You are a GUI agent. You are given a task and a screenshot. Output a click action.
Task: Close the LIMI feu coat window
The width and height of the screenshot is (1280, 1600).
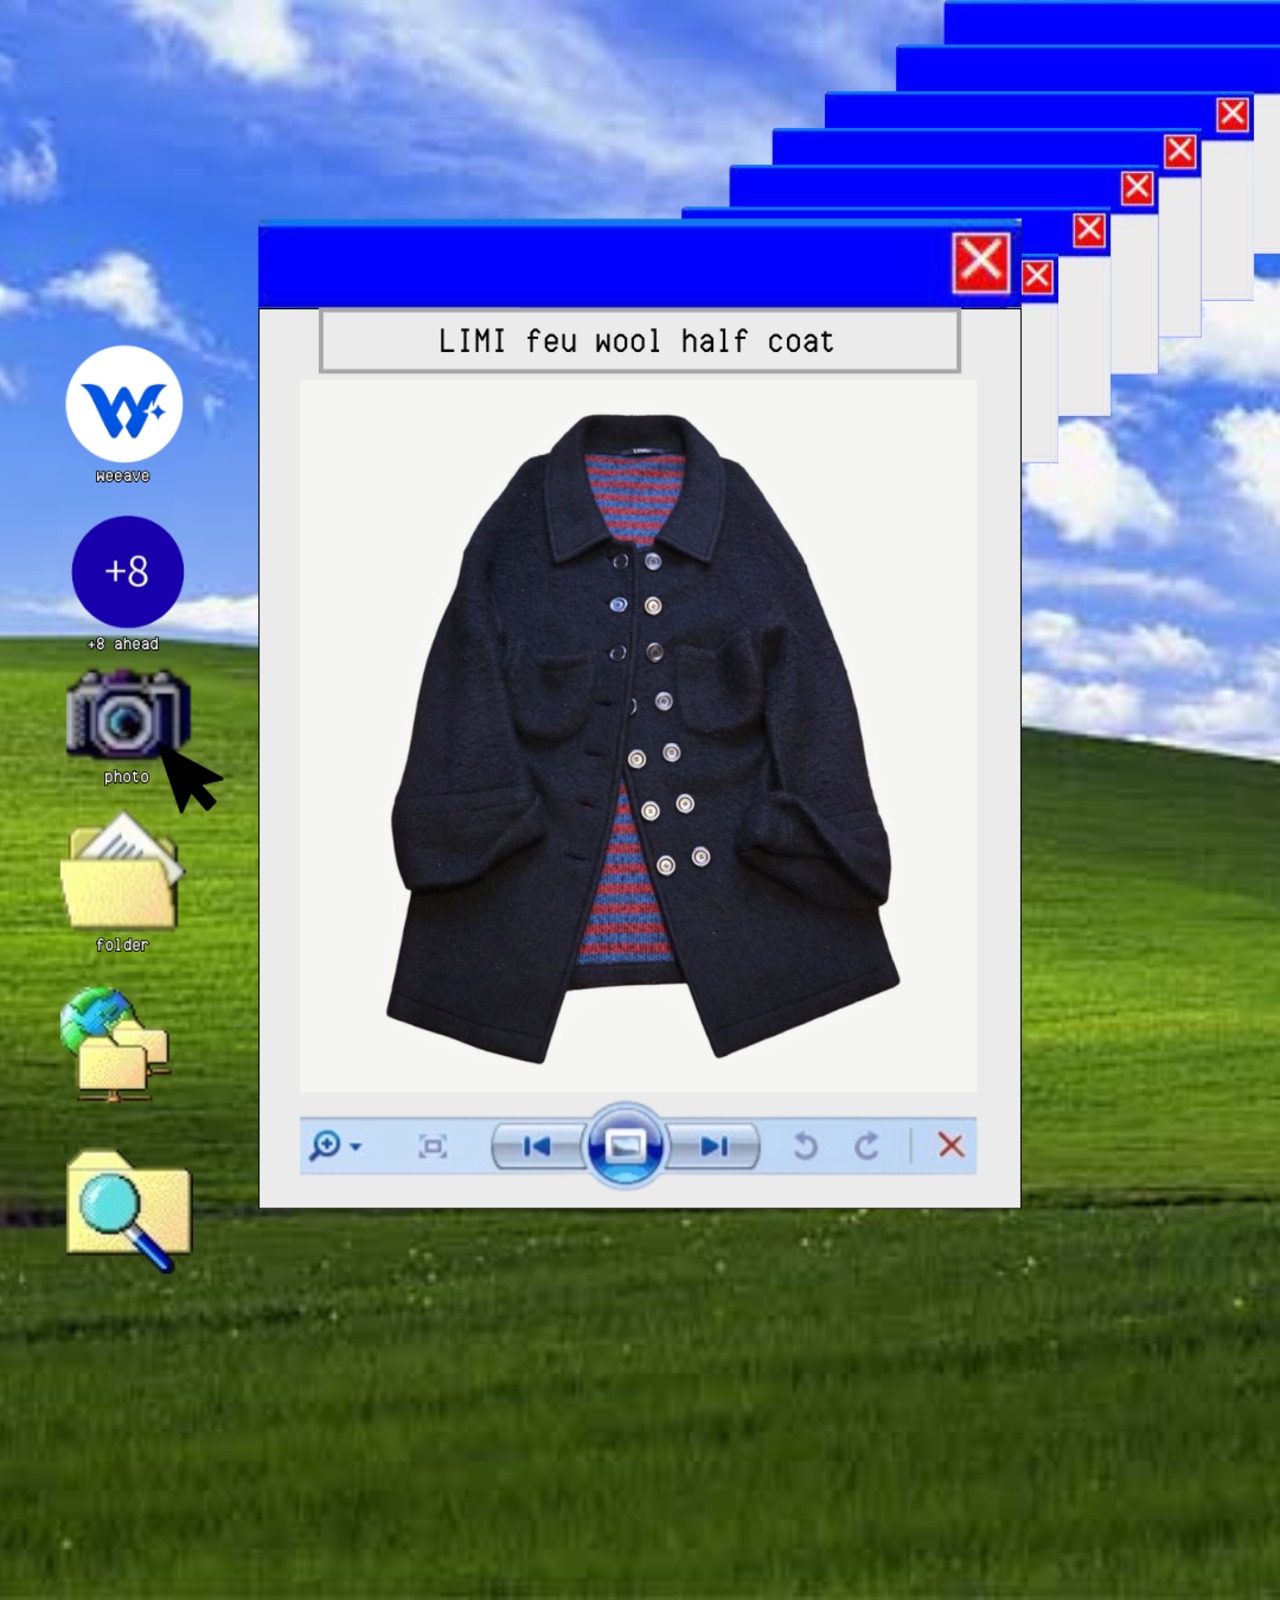[x=981, y=263]
